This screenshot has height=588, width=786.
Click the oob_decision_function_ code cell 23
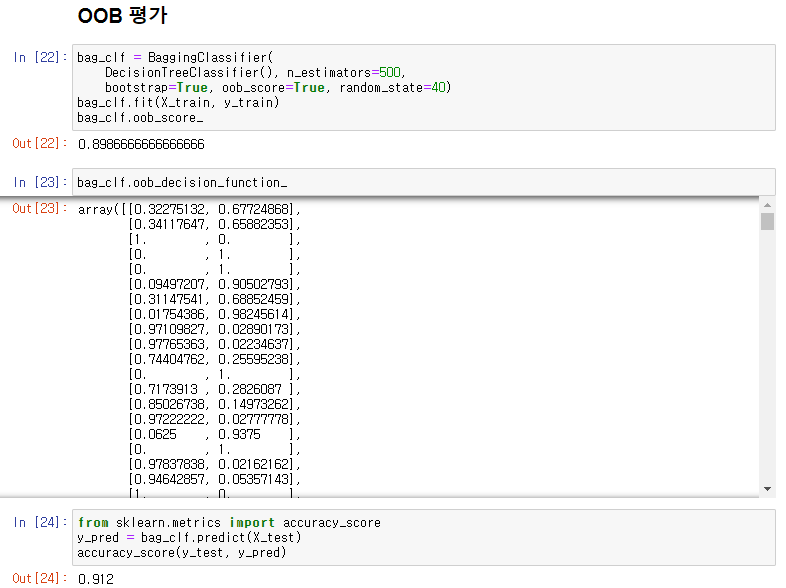pos(424,182)
